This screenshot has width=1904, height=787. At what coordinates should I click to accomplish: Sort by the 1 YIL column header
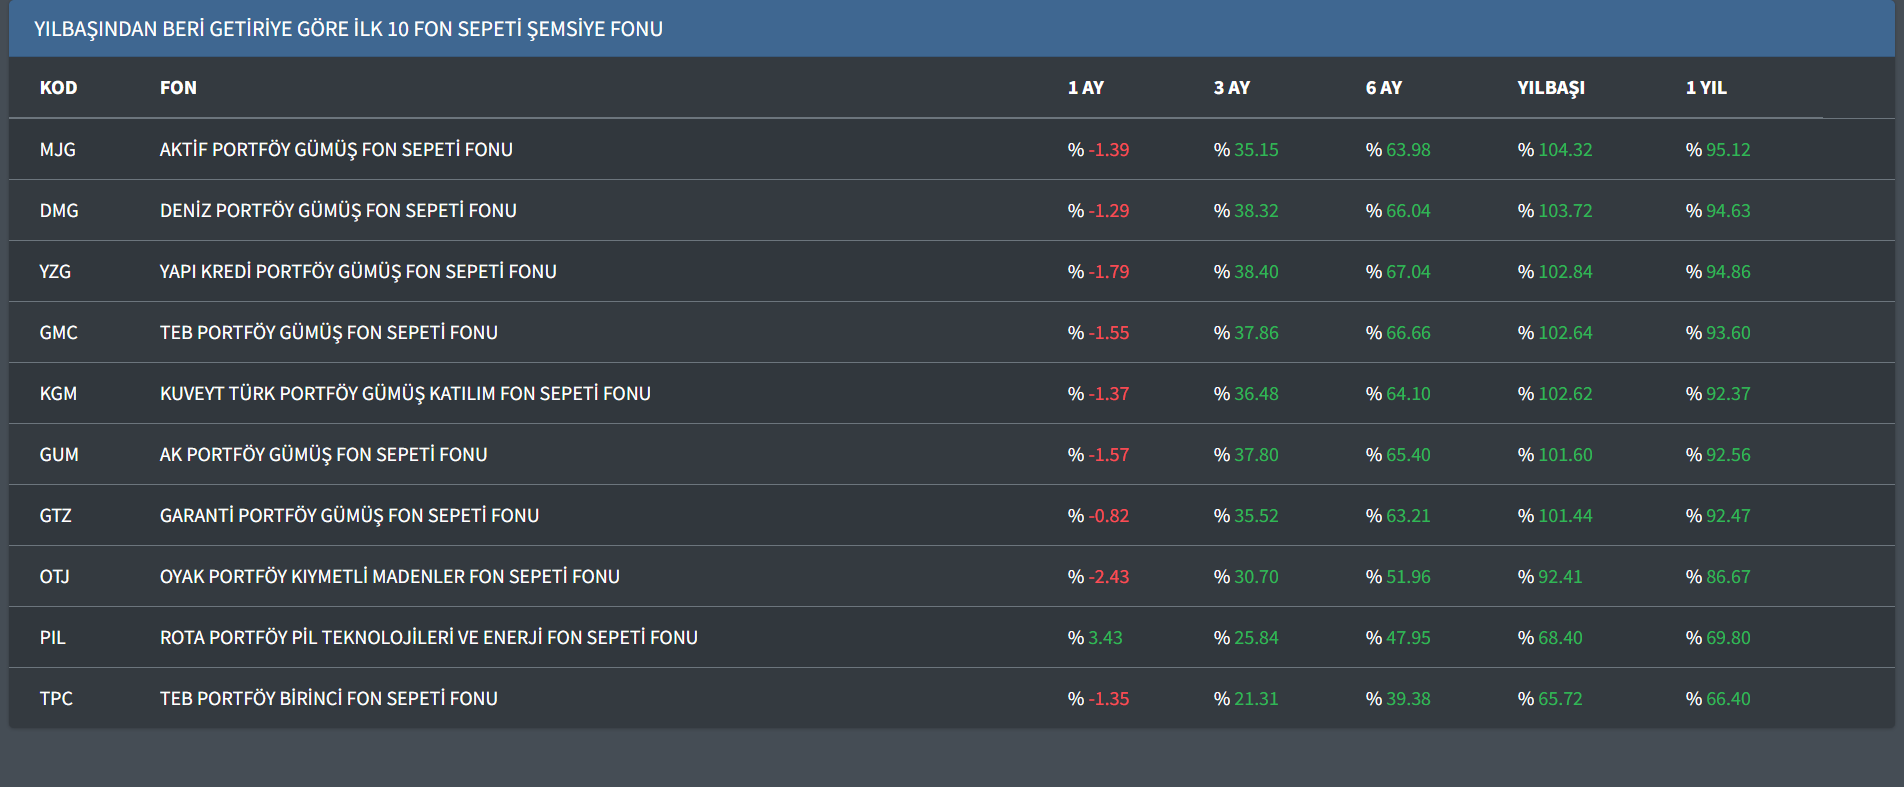(x=1705, y=88)
